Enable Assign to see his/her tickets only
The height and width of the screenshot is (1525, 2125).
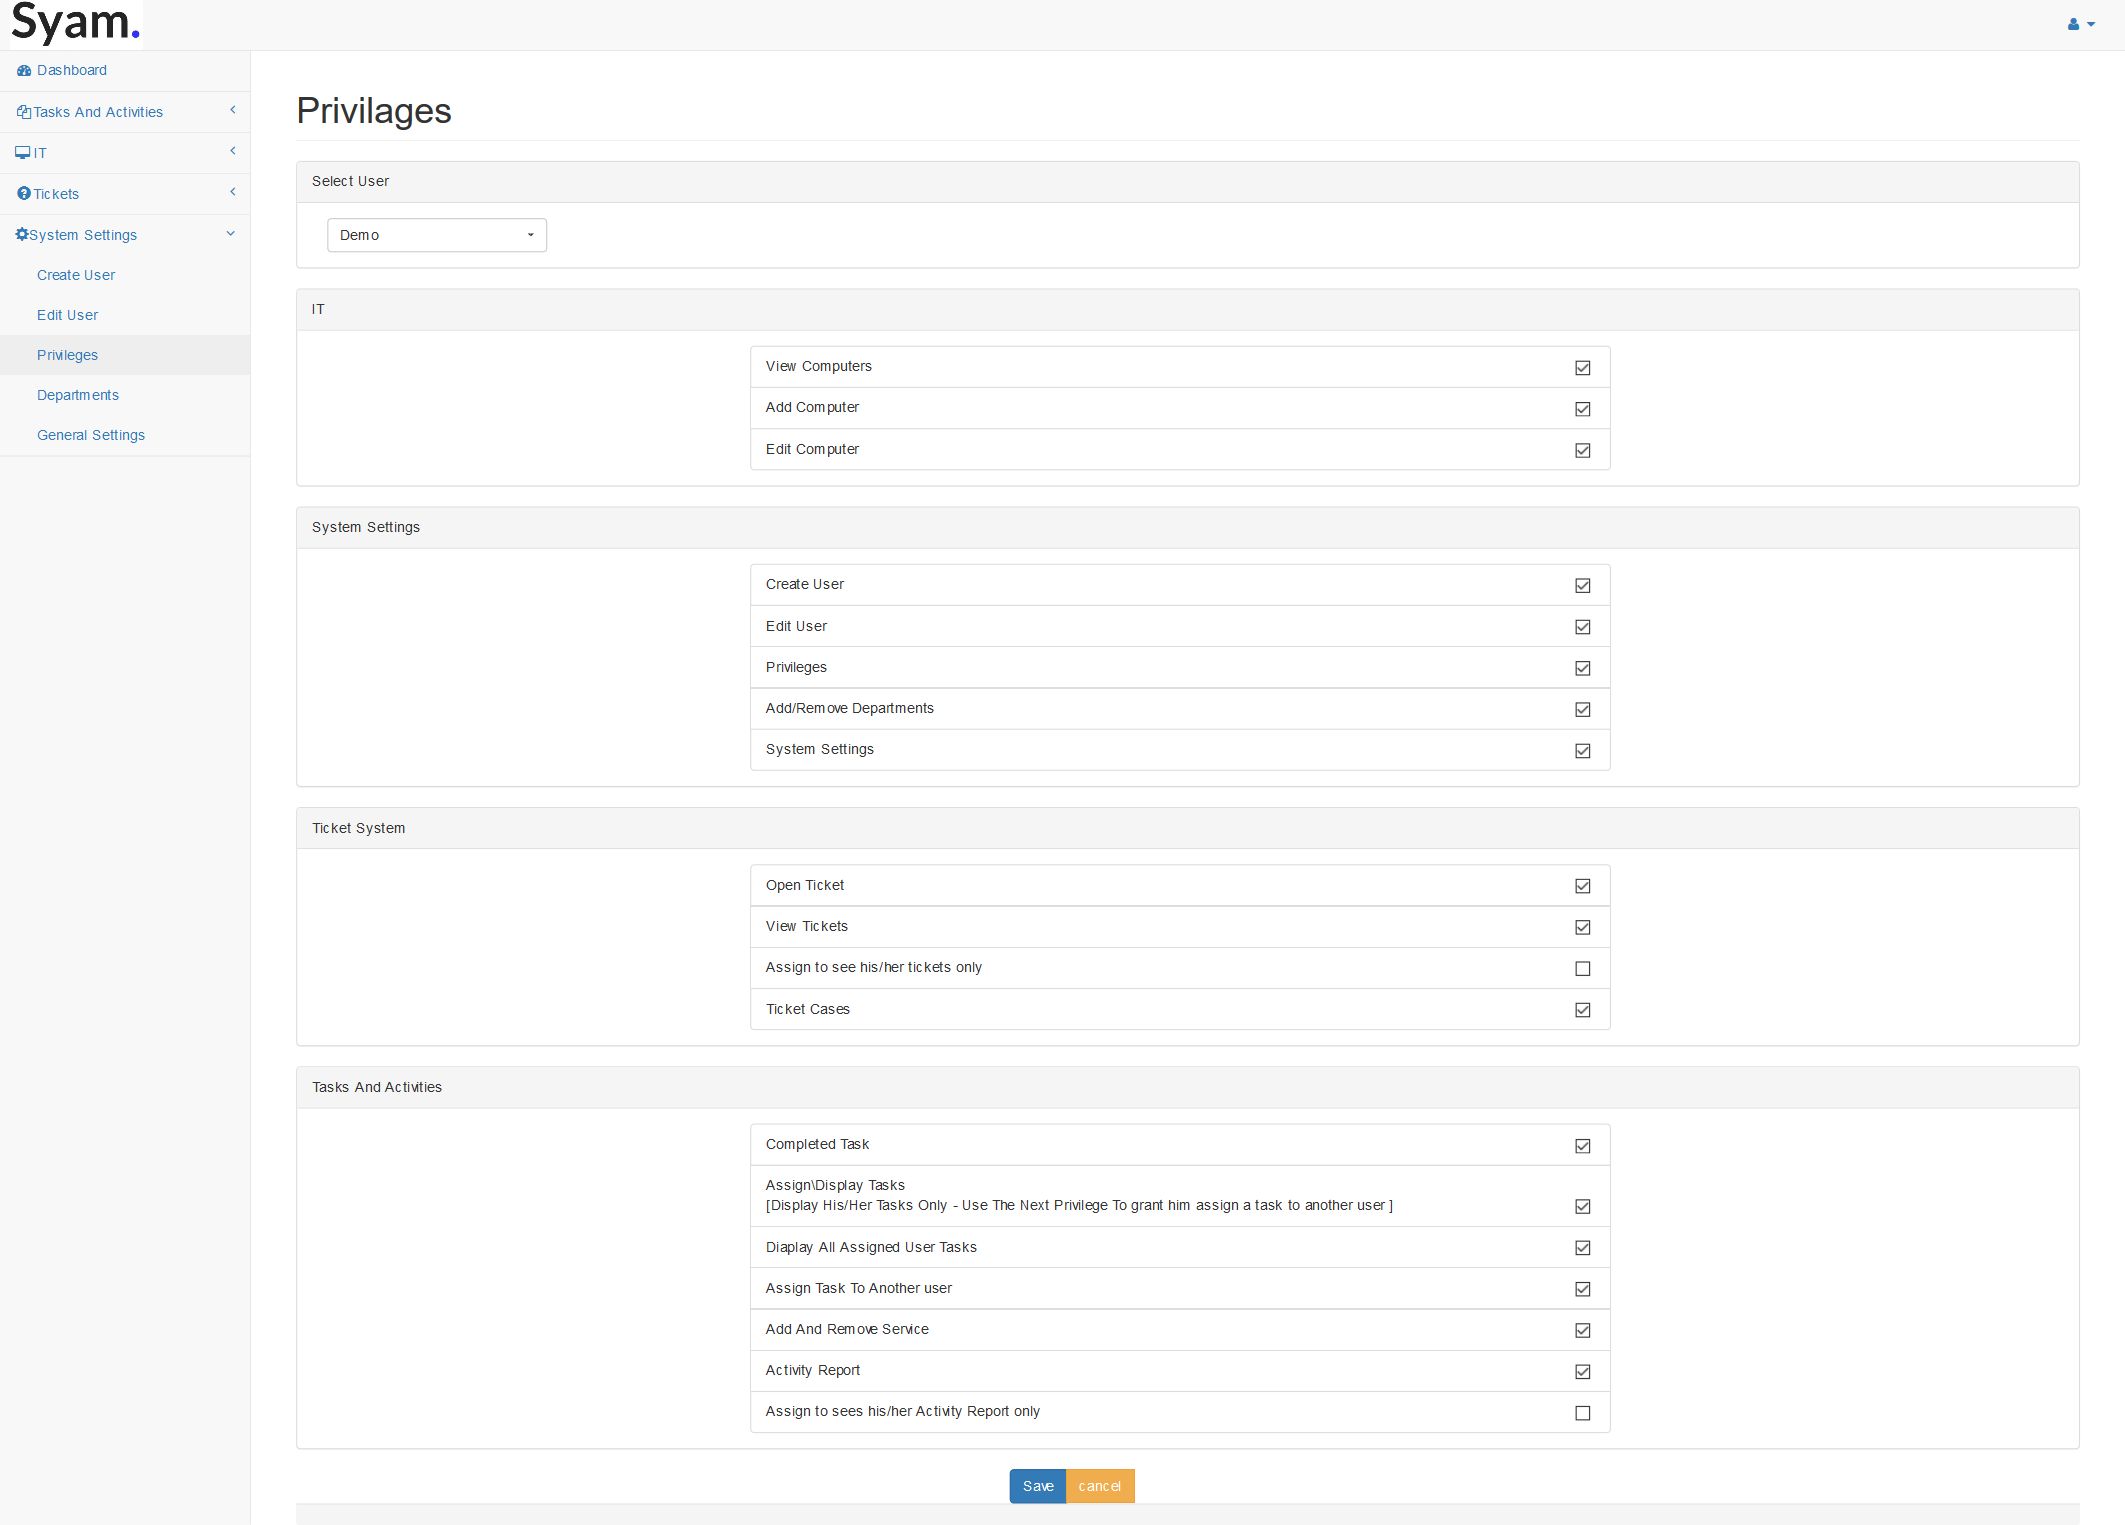(x=1582, y=968)
